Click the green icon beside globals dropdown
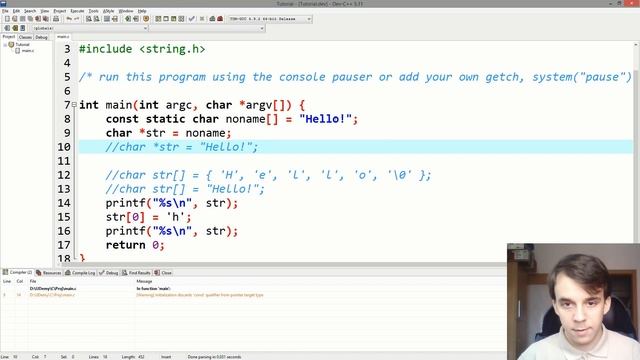640x360 pixels. [15, 28]
